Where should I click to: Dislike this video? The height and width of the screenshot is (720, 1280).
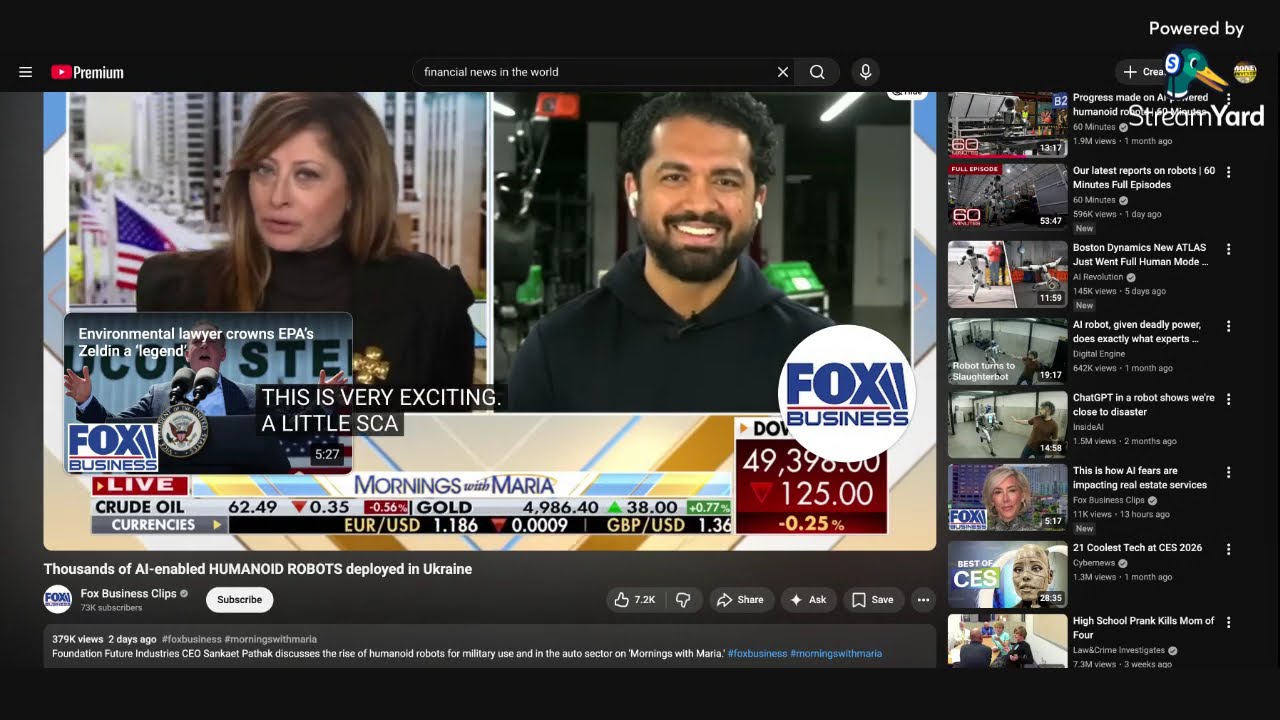click(684, 600)
